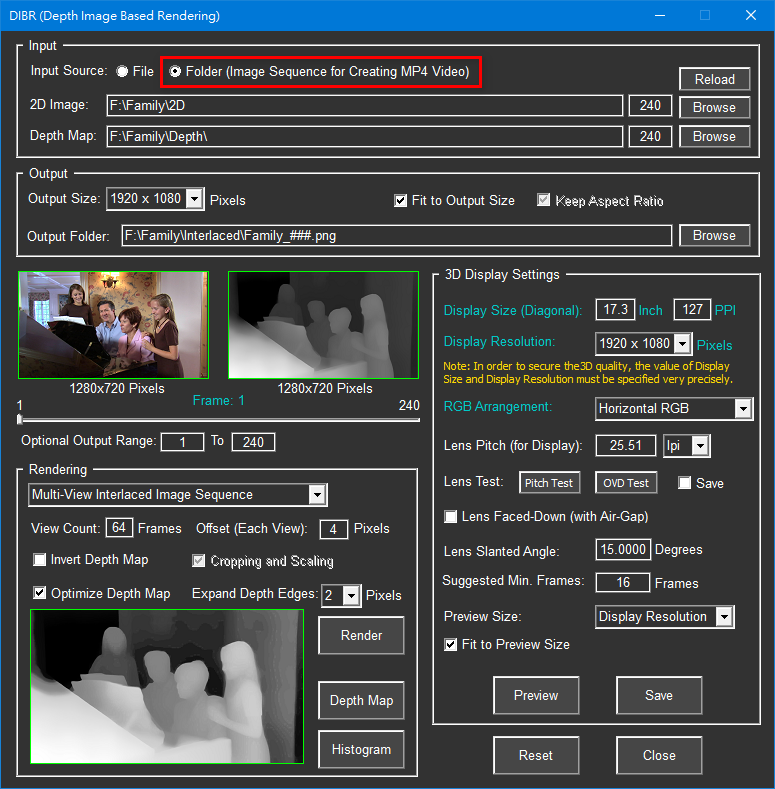The height and width of the screenshot is (789, 775).
Task: Toggle Fit to Preview Size checkbox
Action: 450,645
